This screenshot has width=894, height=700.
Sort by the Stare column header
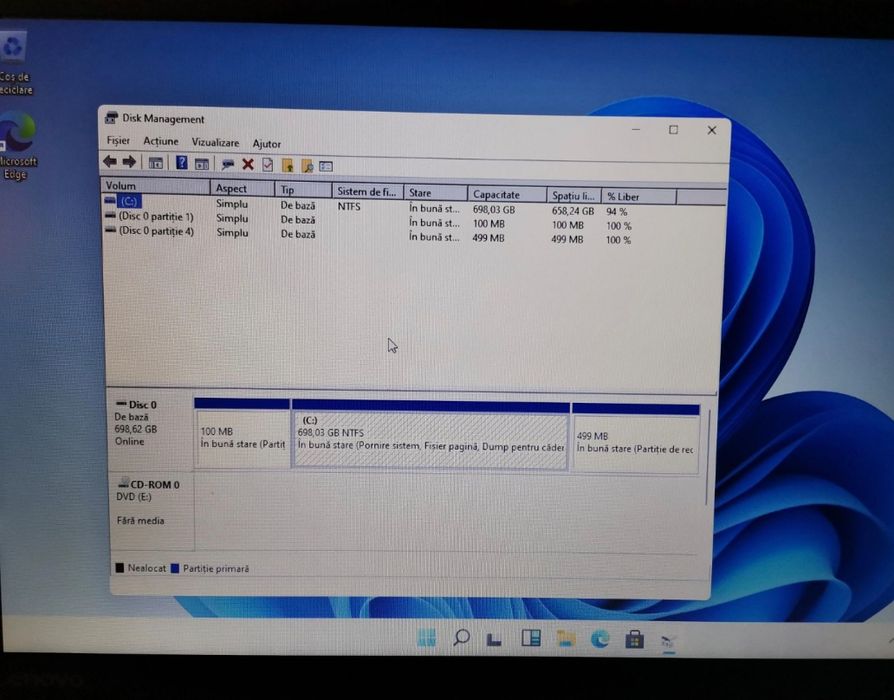tap(436, 193)
